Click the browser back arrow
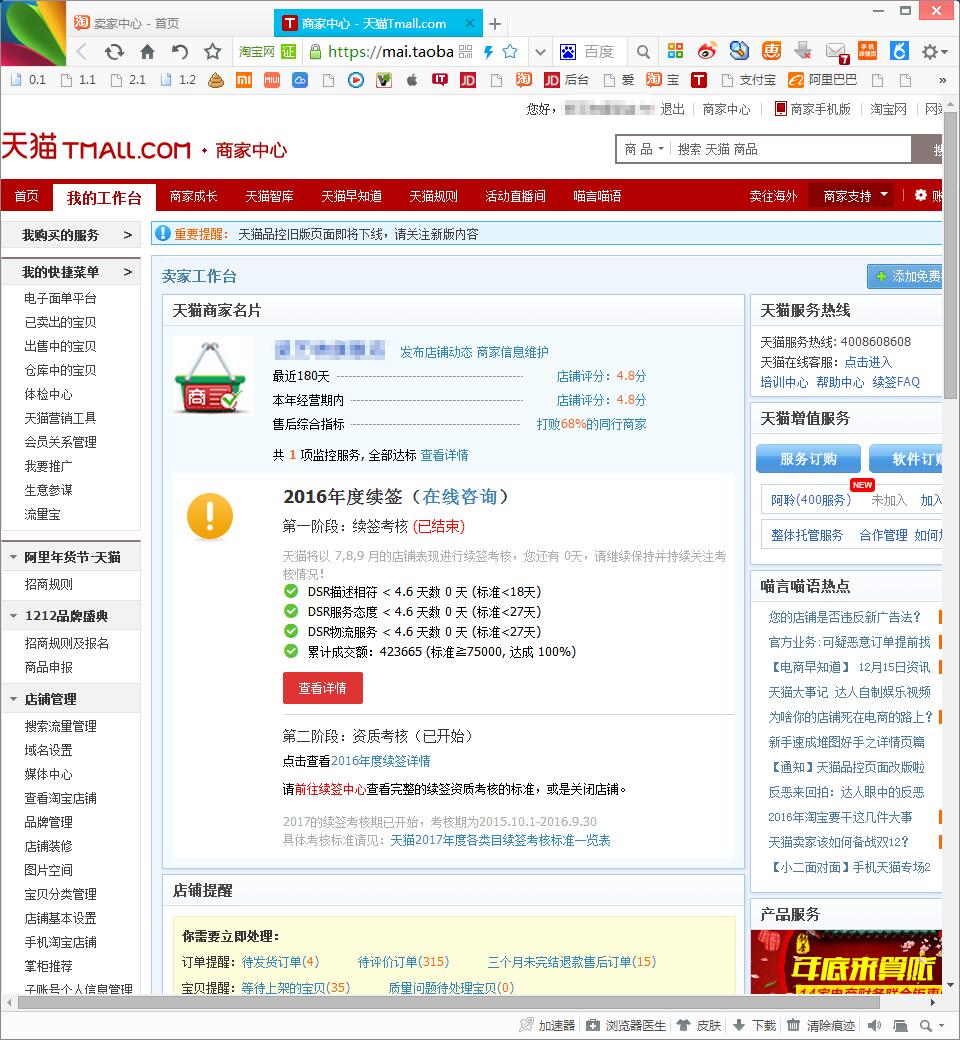Screen dimensions: 960x1040 point(82,52)
